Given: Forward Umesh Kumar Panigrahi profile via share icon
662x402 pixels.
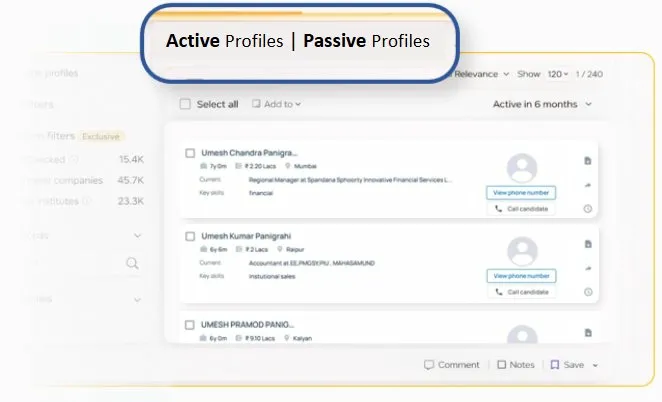Looking at the screenshot, I should (588, 268).
